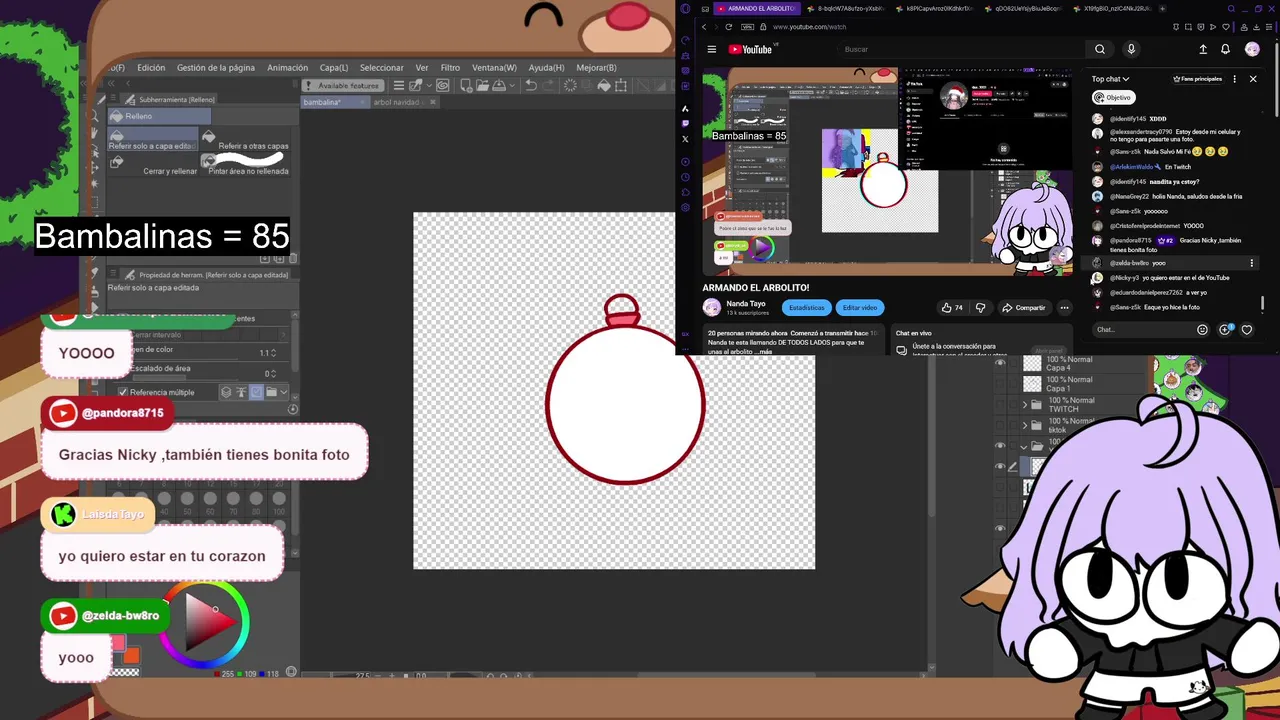The height and width of the screenshot is (720, 1280).
Task: Click the New document icon in command bar
Action: pyautogui.click(x=466, y=86)
